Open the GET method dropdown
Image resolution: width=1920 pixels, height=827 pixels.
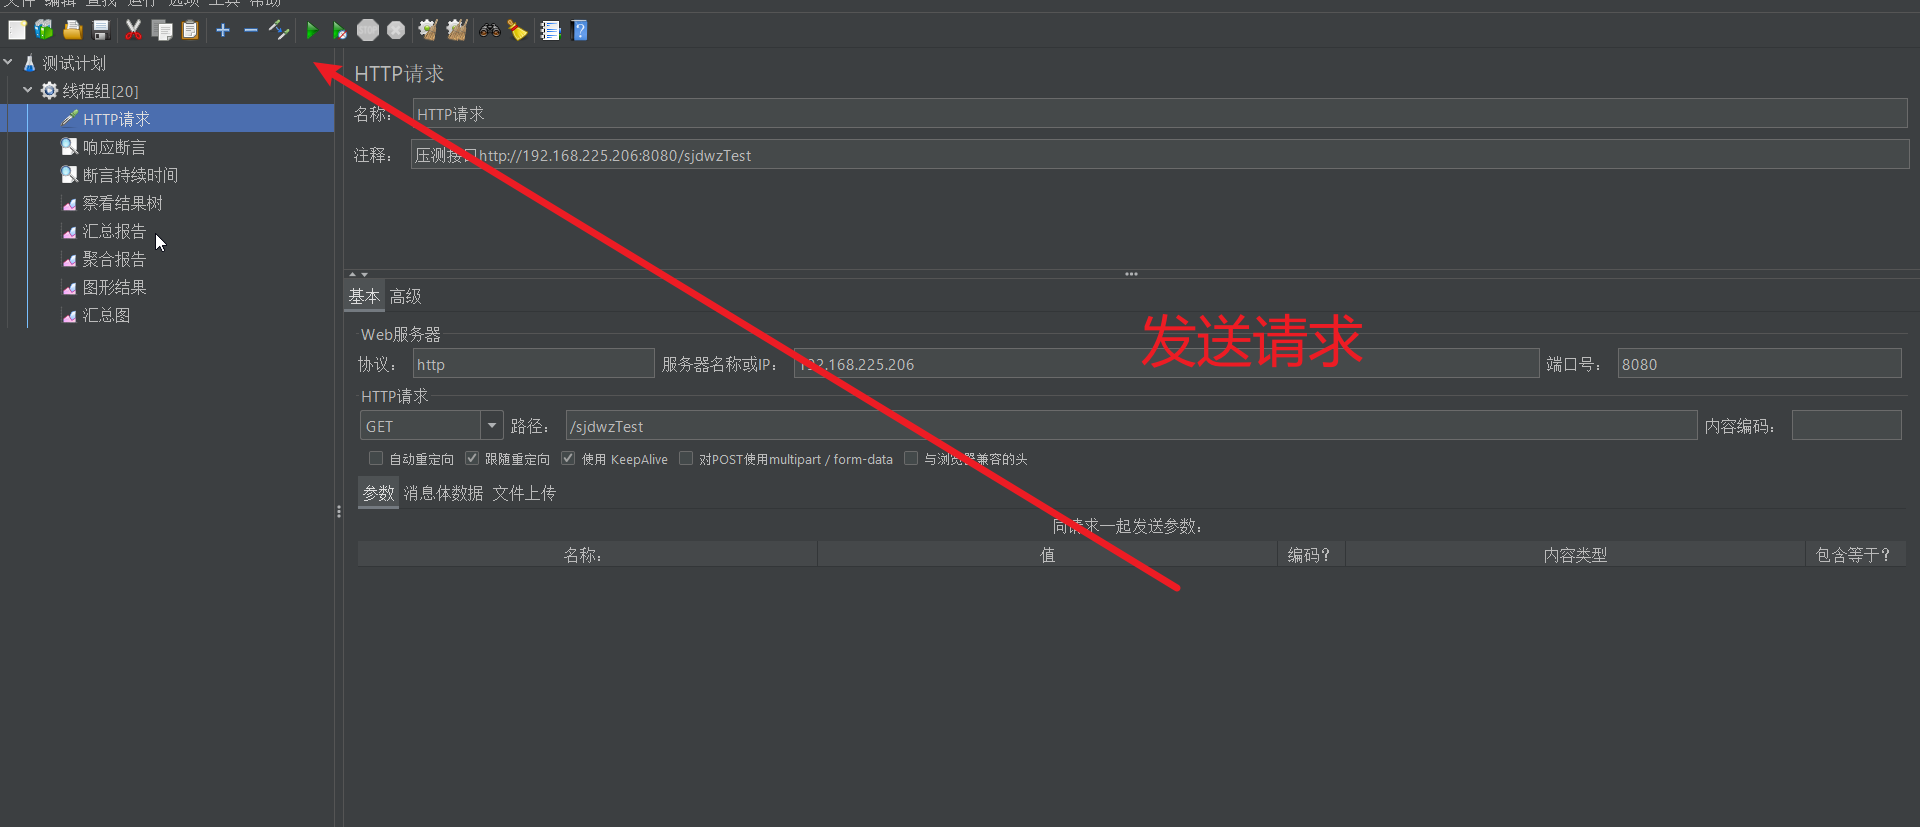point(491,425)
